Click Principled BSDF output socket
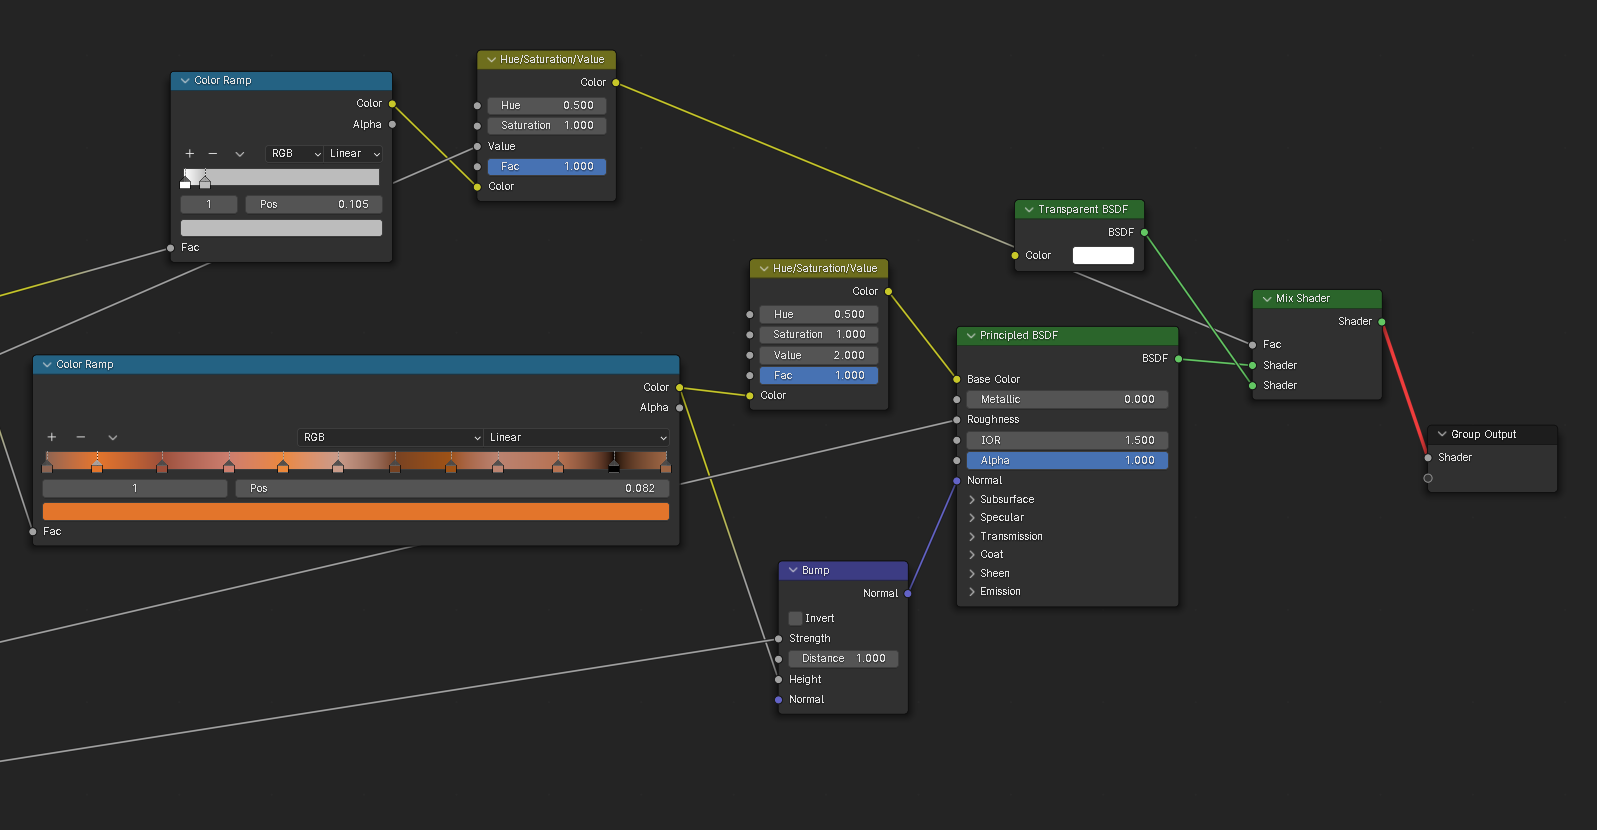Screen dimensions: 1597x830 [1178, 359]
